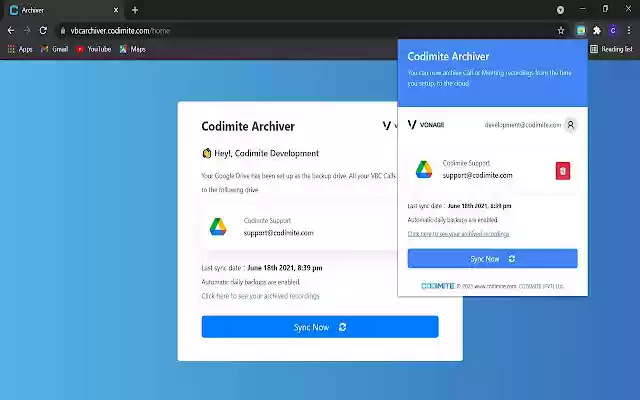Click Google Drive icon in popup

(424, 169)
